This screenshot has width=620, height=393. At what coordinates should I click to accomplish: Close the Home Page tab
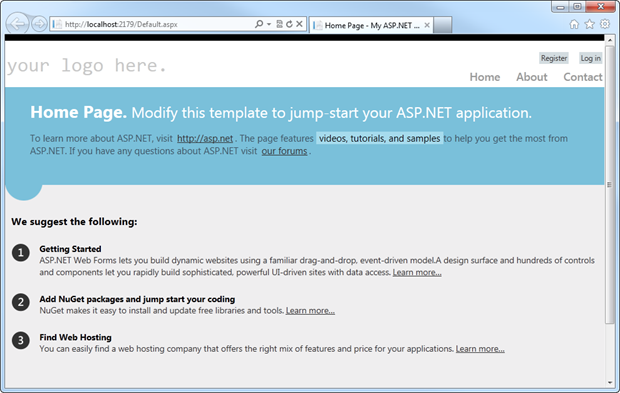[427, 25]
